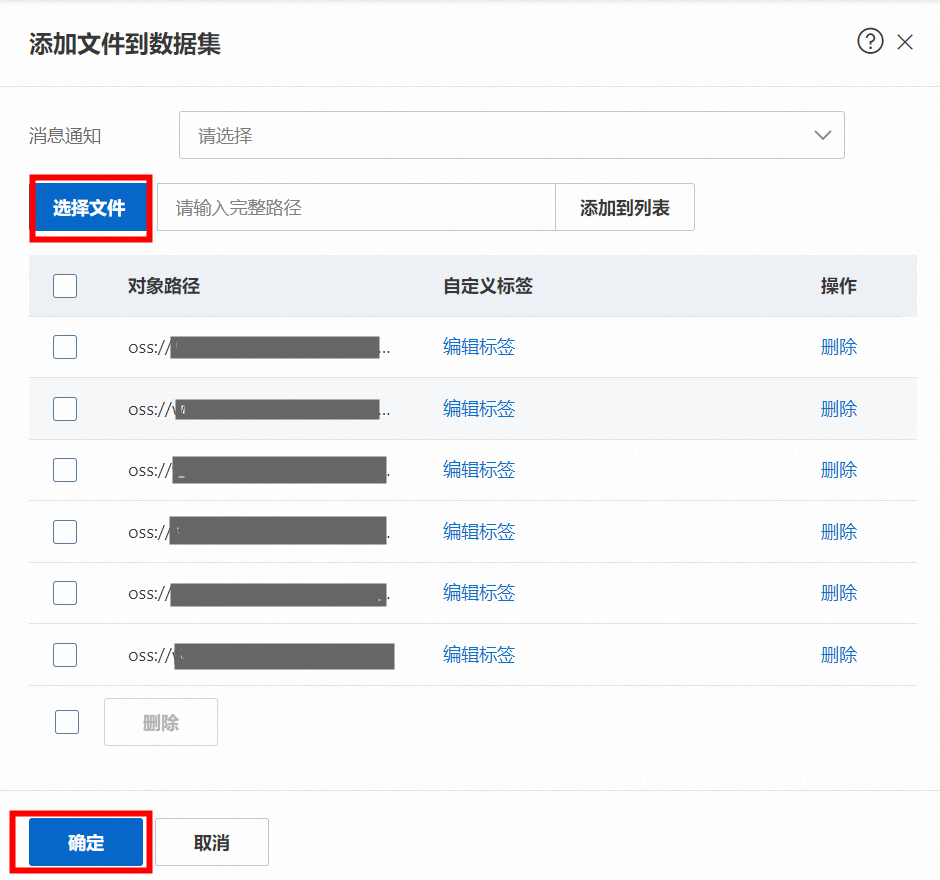Open the 消息通知 dropdown
Screen dimensions: 940x880
[x=511, y=135]
